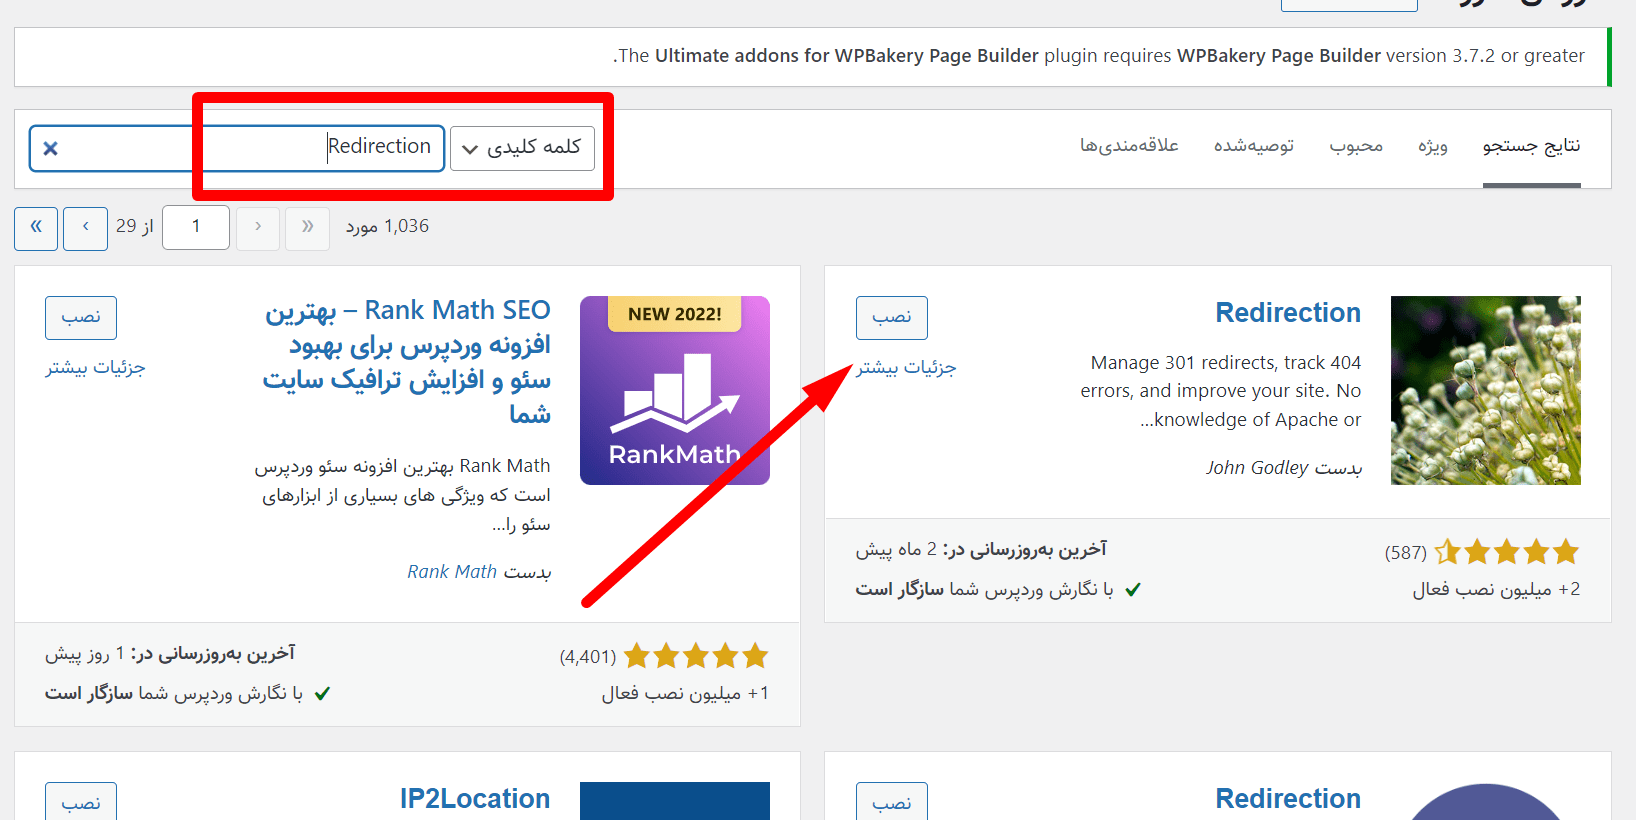Install the Rank Math SEO plugin
This screenshot has width=1636, height=820.
81,318
